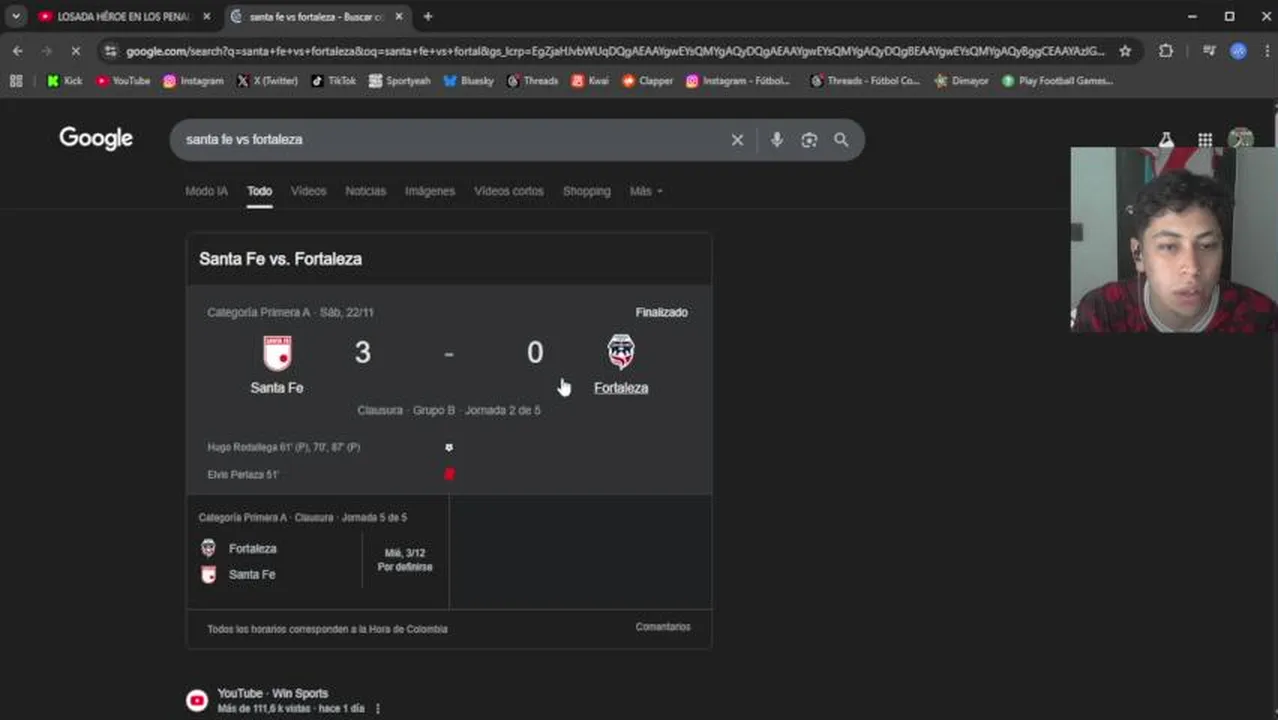Click the site information icon in address bar
This screenshot has width=1278, height=720.
(111, 51)
